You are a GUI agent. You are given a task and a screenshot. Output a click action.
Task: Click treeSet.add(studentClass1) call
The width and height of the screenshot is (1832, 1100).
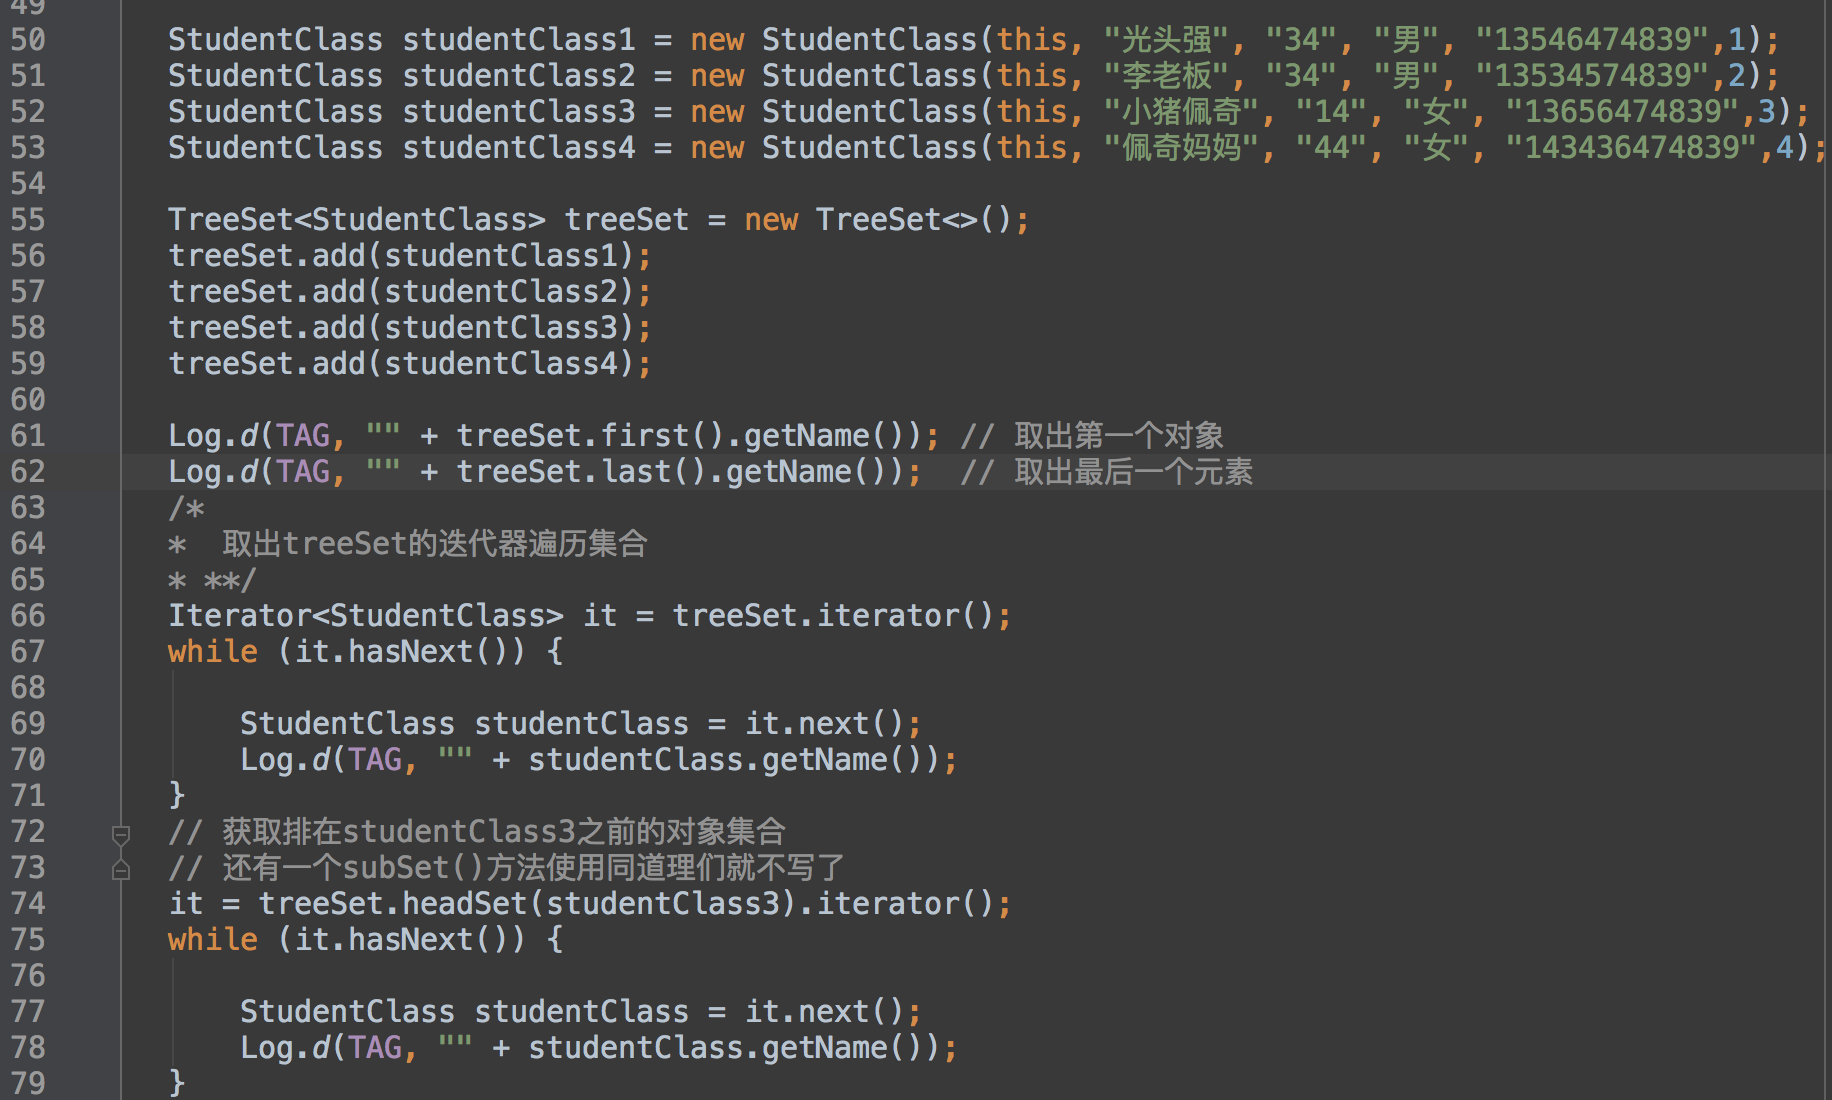pyautogui.click(x=402, y=256)
